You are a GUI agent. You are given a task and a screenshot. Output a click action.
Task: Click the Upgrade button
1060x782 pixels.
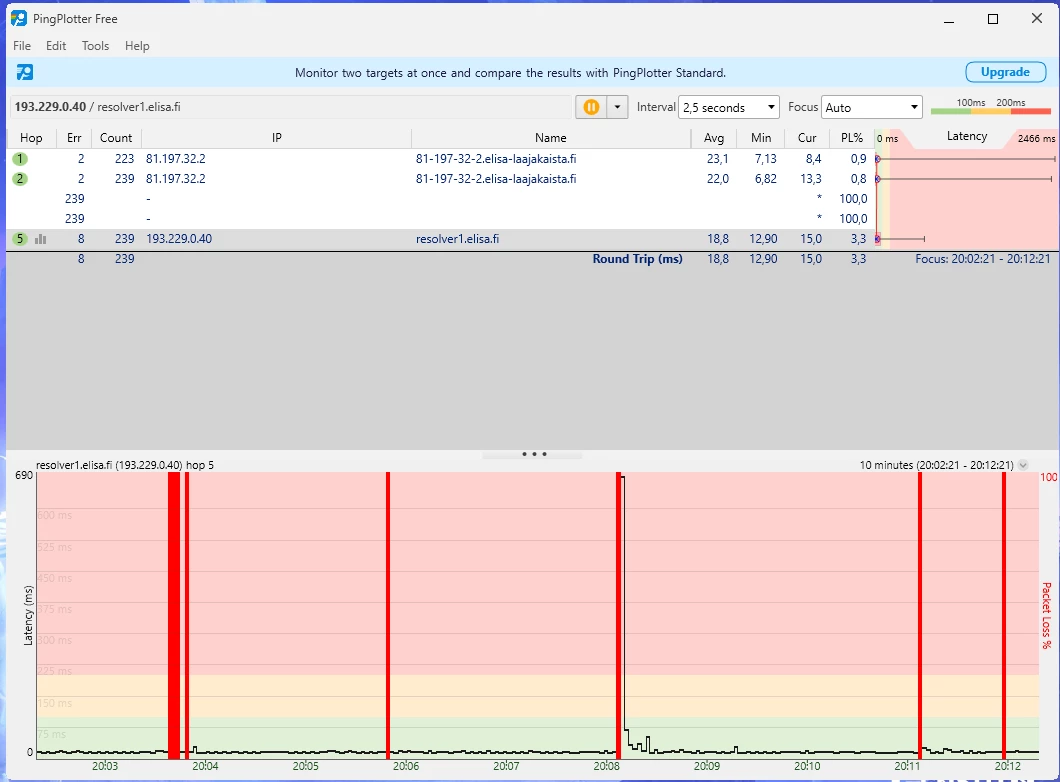1004,72
